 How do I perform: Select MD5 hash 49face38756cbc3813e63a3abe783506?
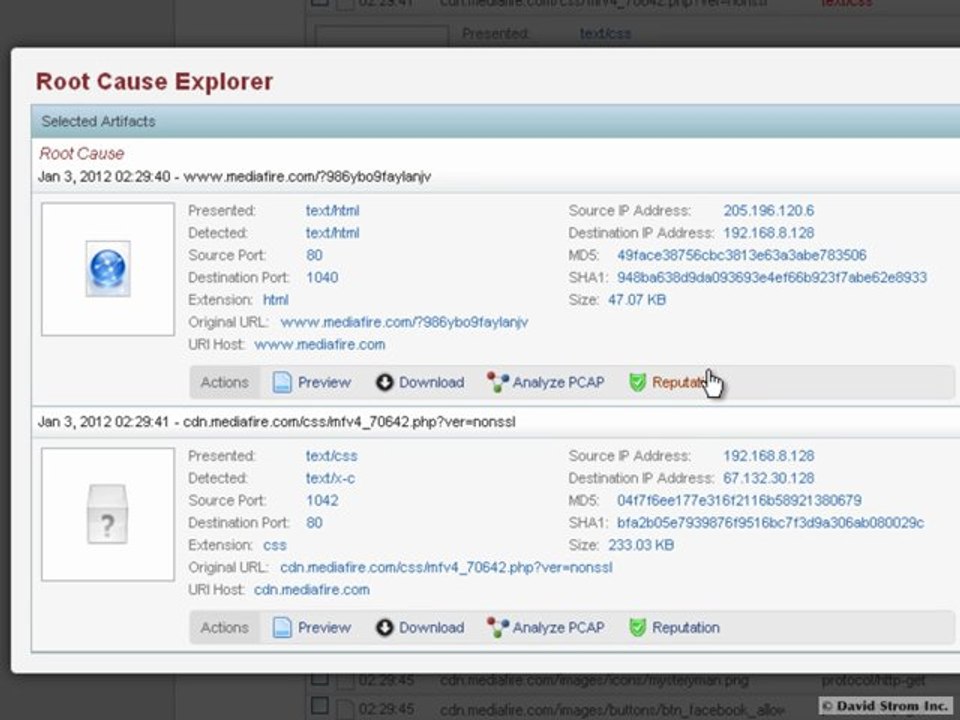[741, 255]
